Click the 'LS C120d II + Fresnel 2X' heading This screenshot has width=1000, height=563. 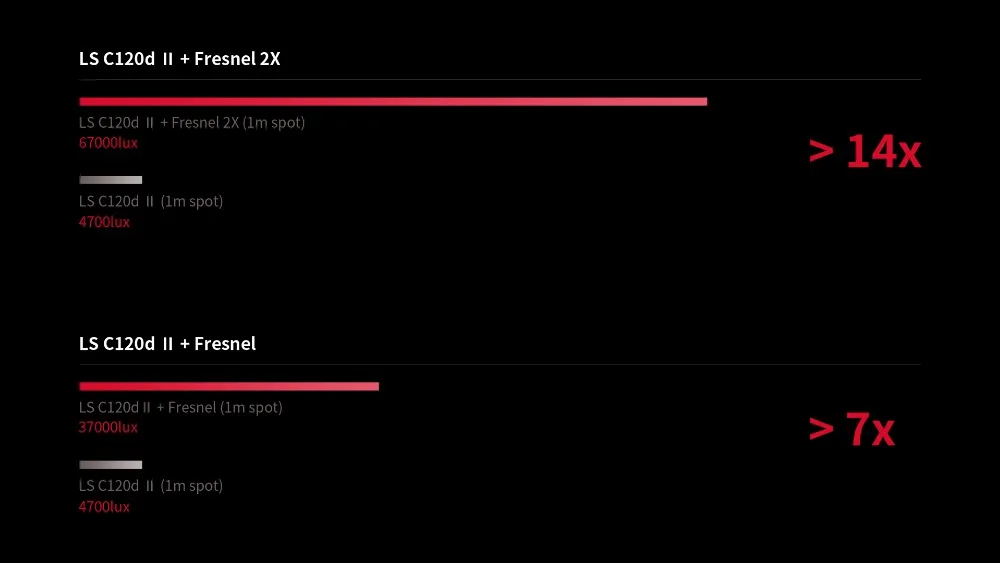[179, 59]
